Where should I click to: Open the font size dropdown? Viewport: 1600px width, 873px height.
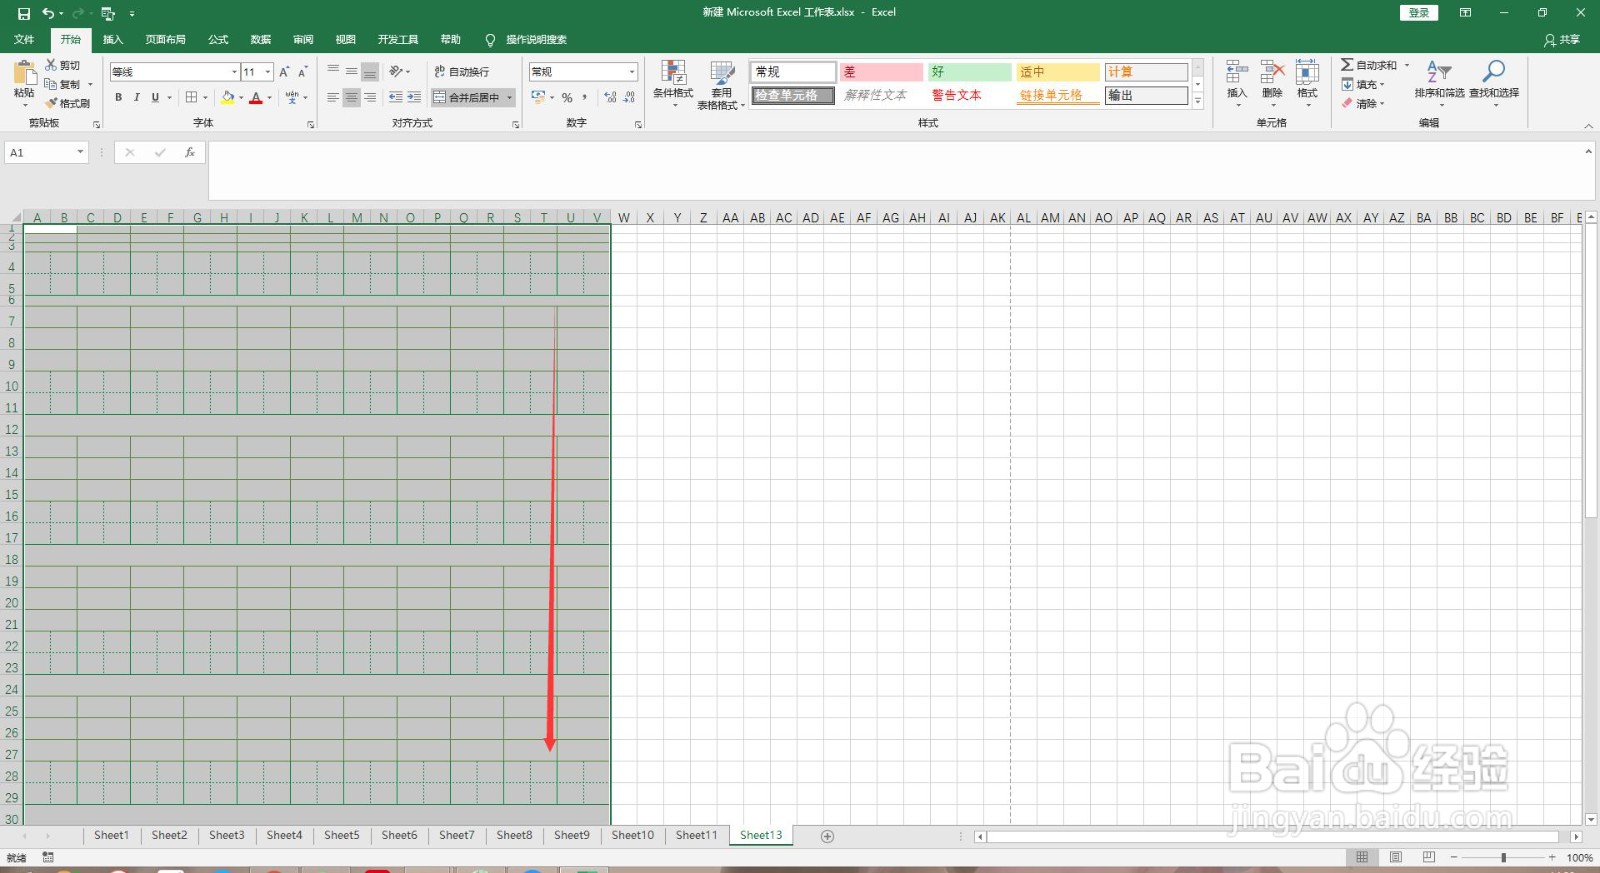268,72
